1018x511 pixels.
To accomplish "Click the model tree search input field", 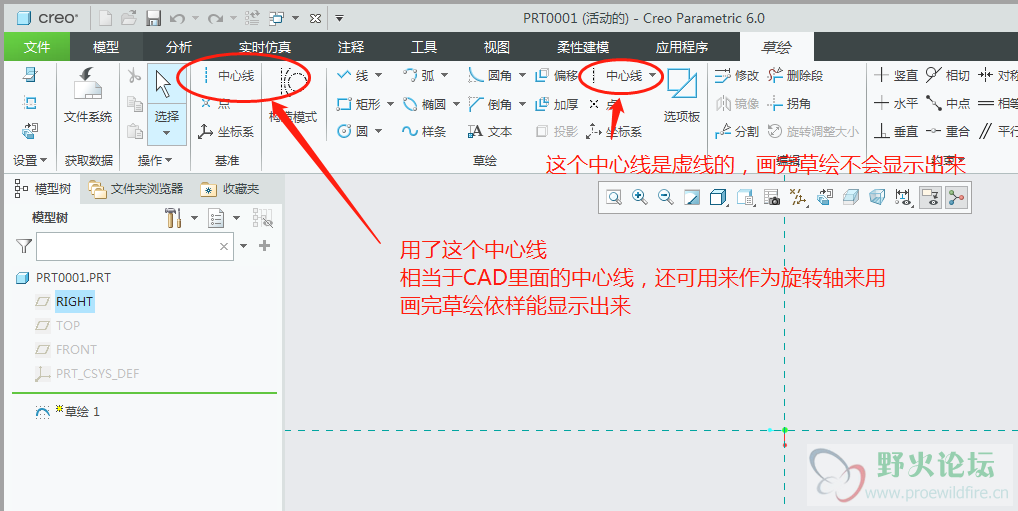I will (x=135, y=247).
